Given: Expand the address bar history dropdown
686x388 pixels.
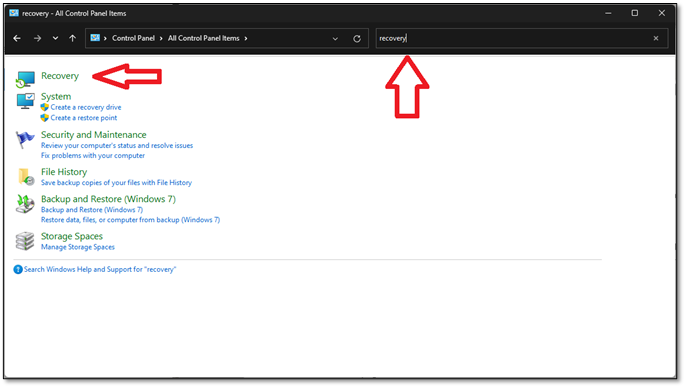Looking at the screenshot, I should tap(335, 38).
